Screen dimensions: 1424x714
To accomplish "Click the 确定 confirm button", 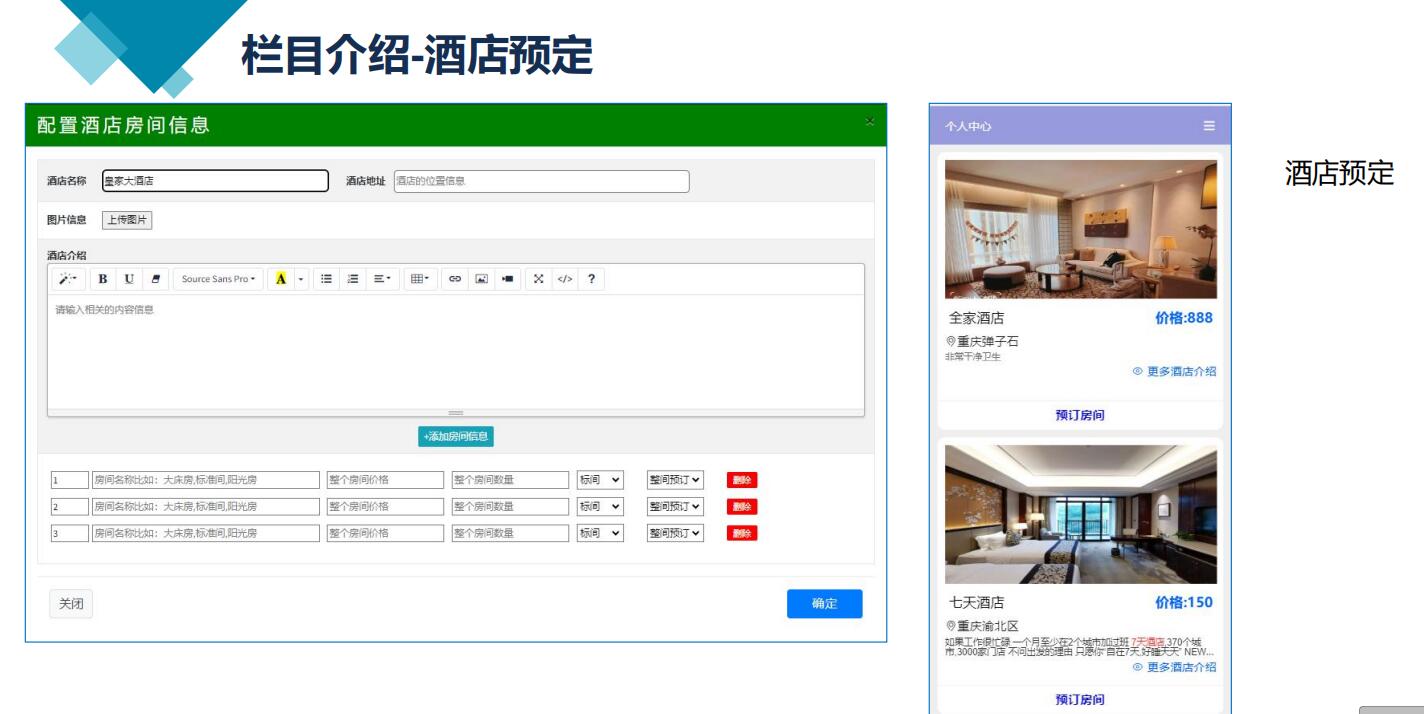I will coord(824,604).
